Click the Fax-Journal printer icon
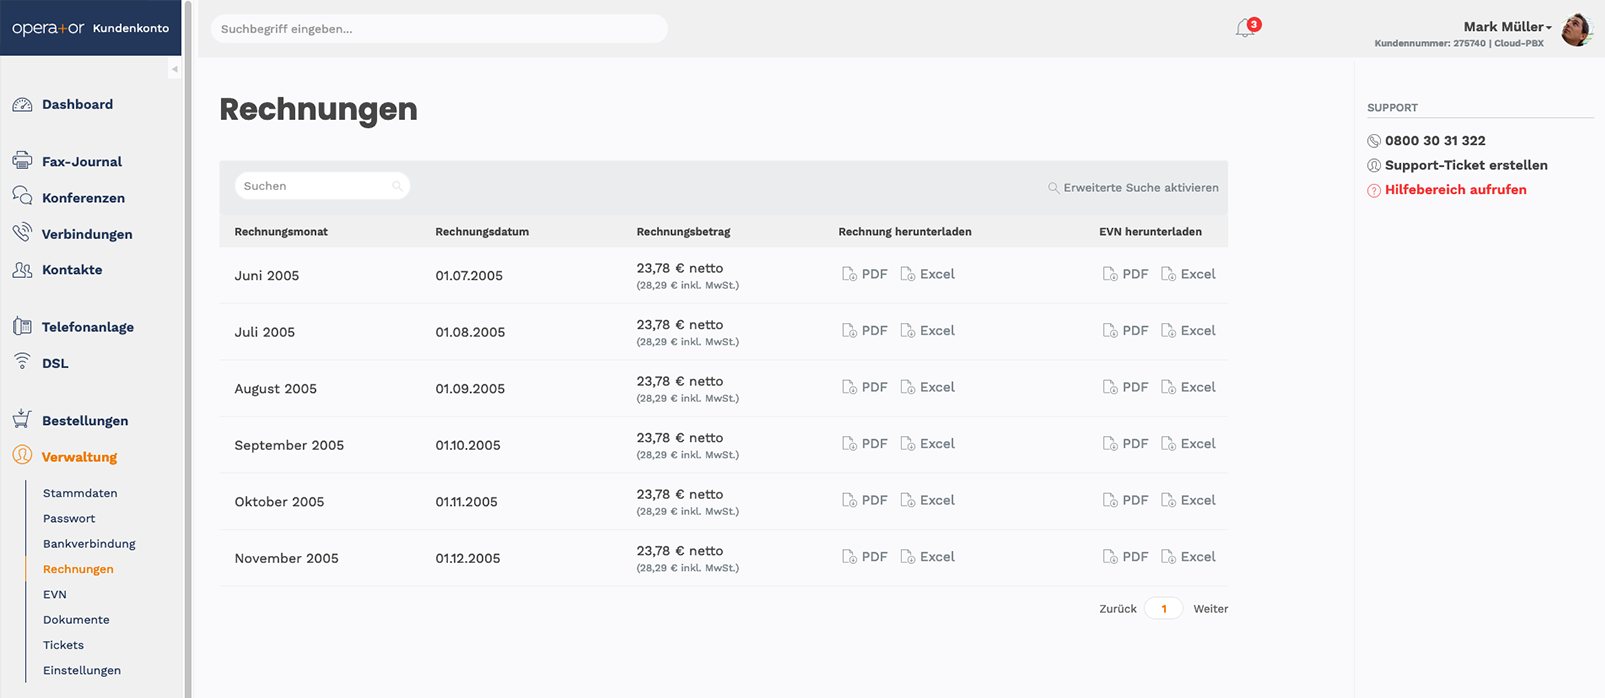 point(22,161)
